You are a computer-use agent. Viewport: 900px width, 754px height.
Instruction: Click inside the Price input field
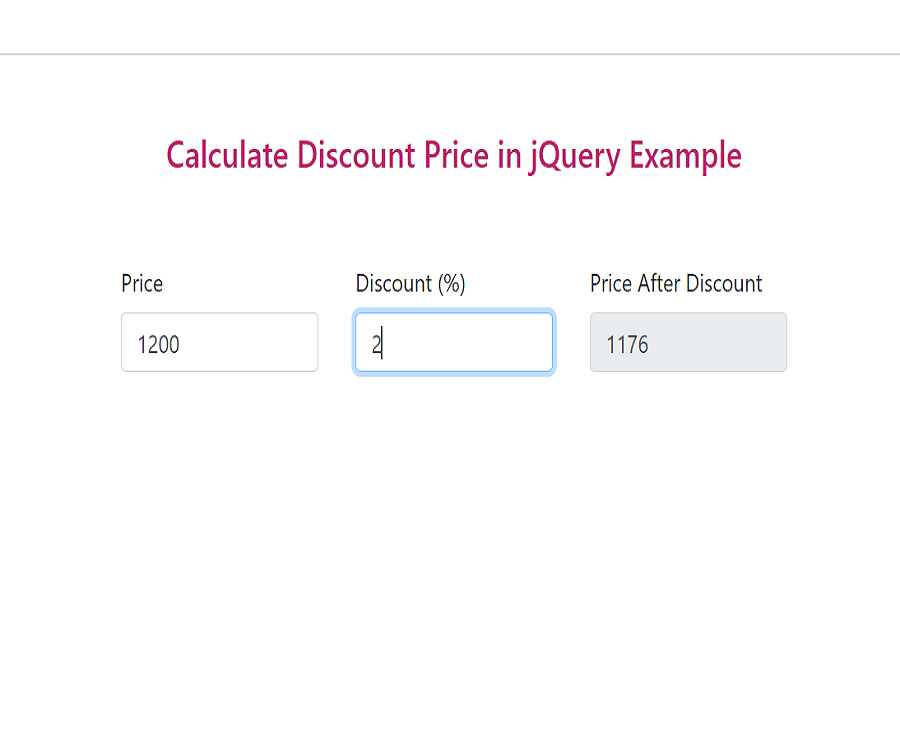click(219, 342)
